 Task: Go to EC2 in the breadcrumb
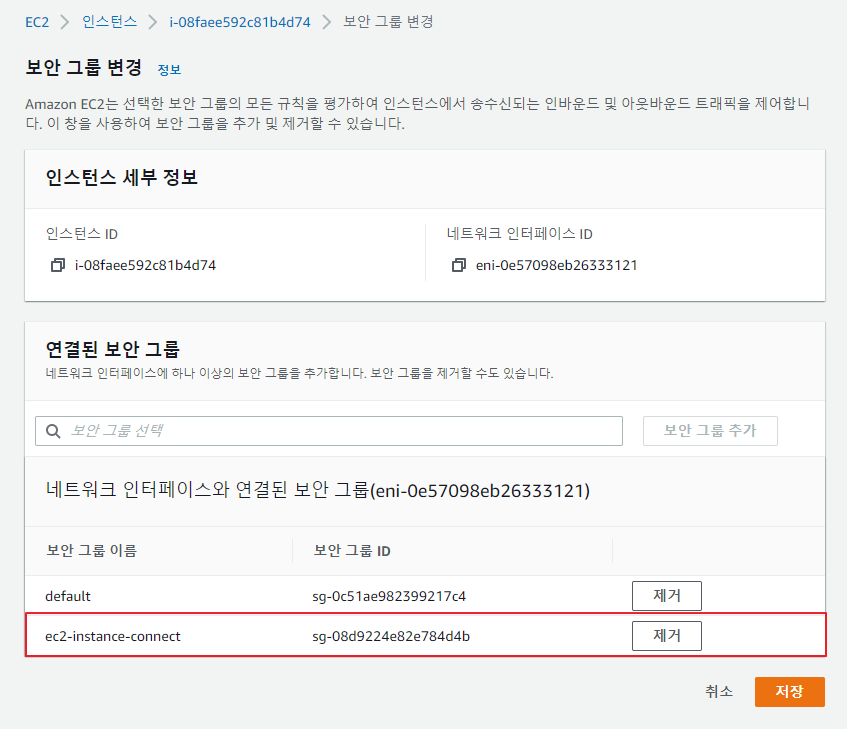(37, 21)
